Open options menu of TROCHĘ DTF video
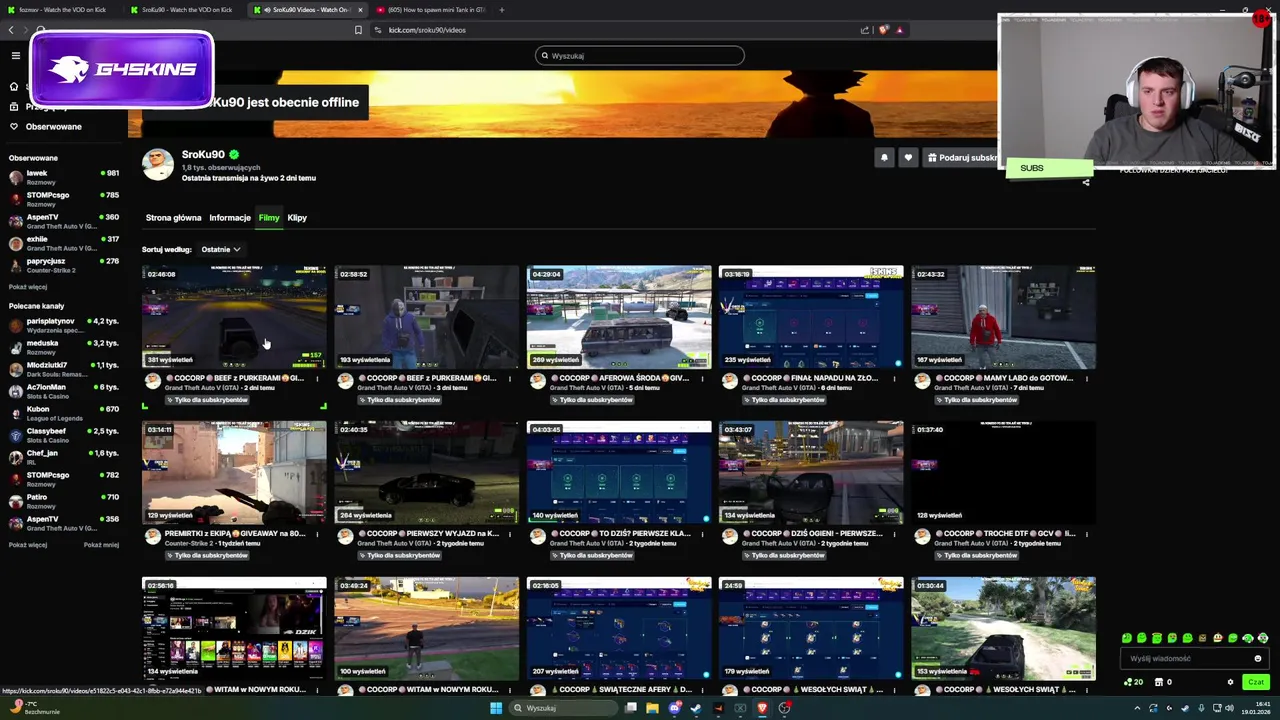The image size is (1280, 720). 1086,535
